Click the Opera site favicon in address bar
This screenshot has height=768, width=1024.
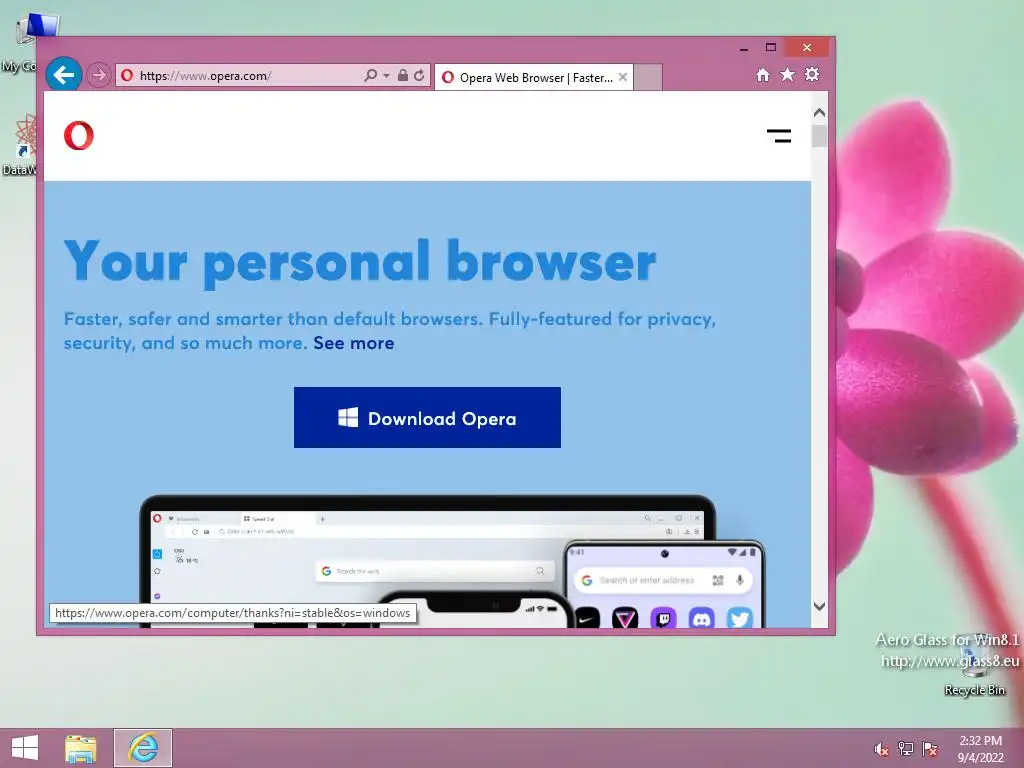[127, 76]
